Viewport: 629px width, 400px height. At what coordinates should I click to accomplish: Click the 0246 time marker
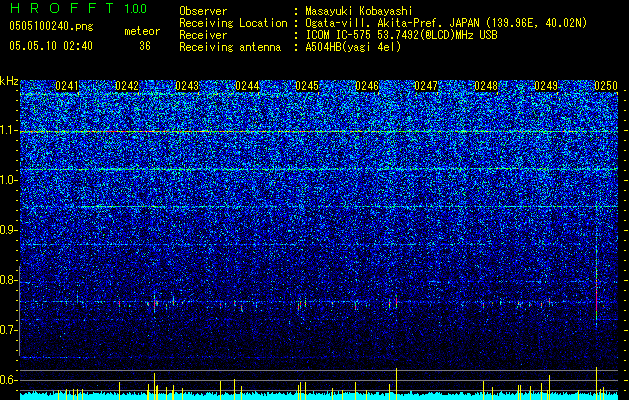click(x=367, y=86)
